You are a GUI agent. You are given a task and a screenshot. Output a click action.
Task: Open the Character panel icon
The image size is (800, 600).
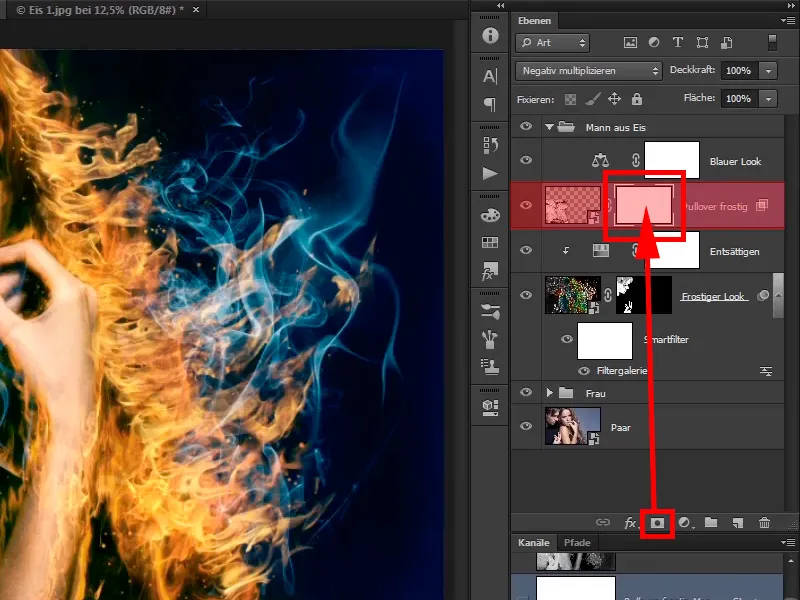(490, 77)
